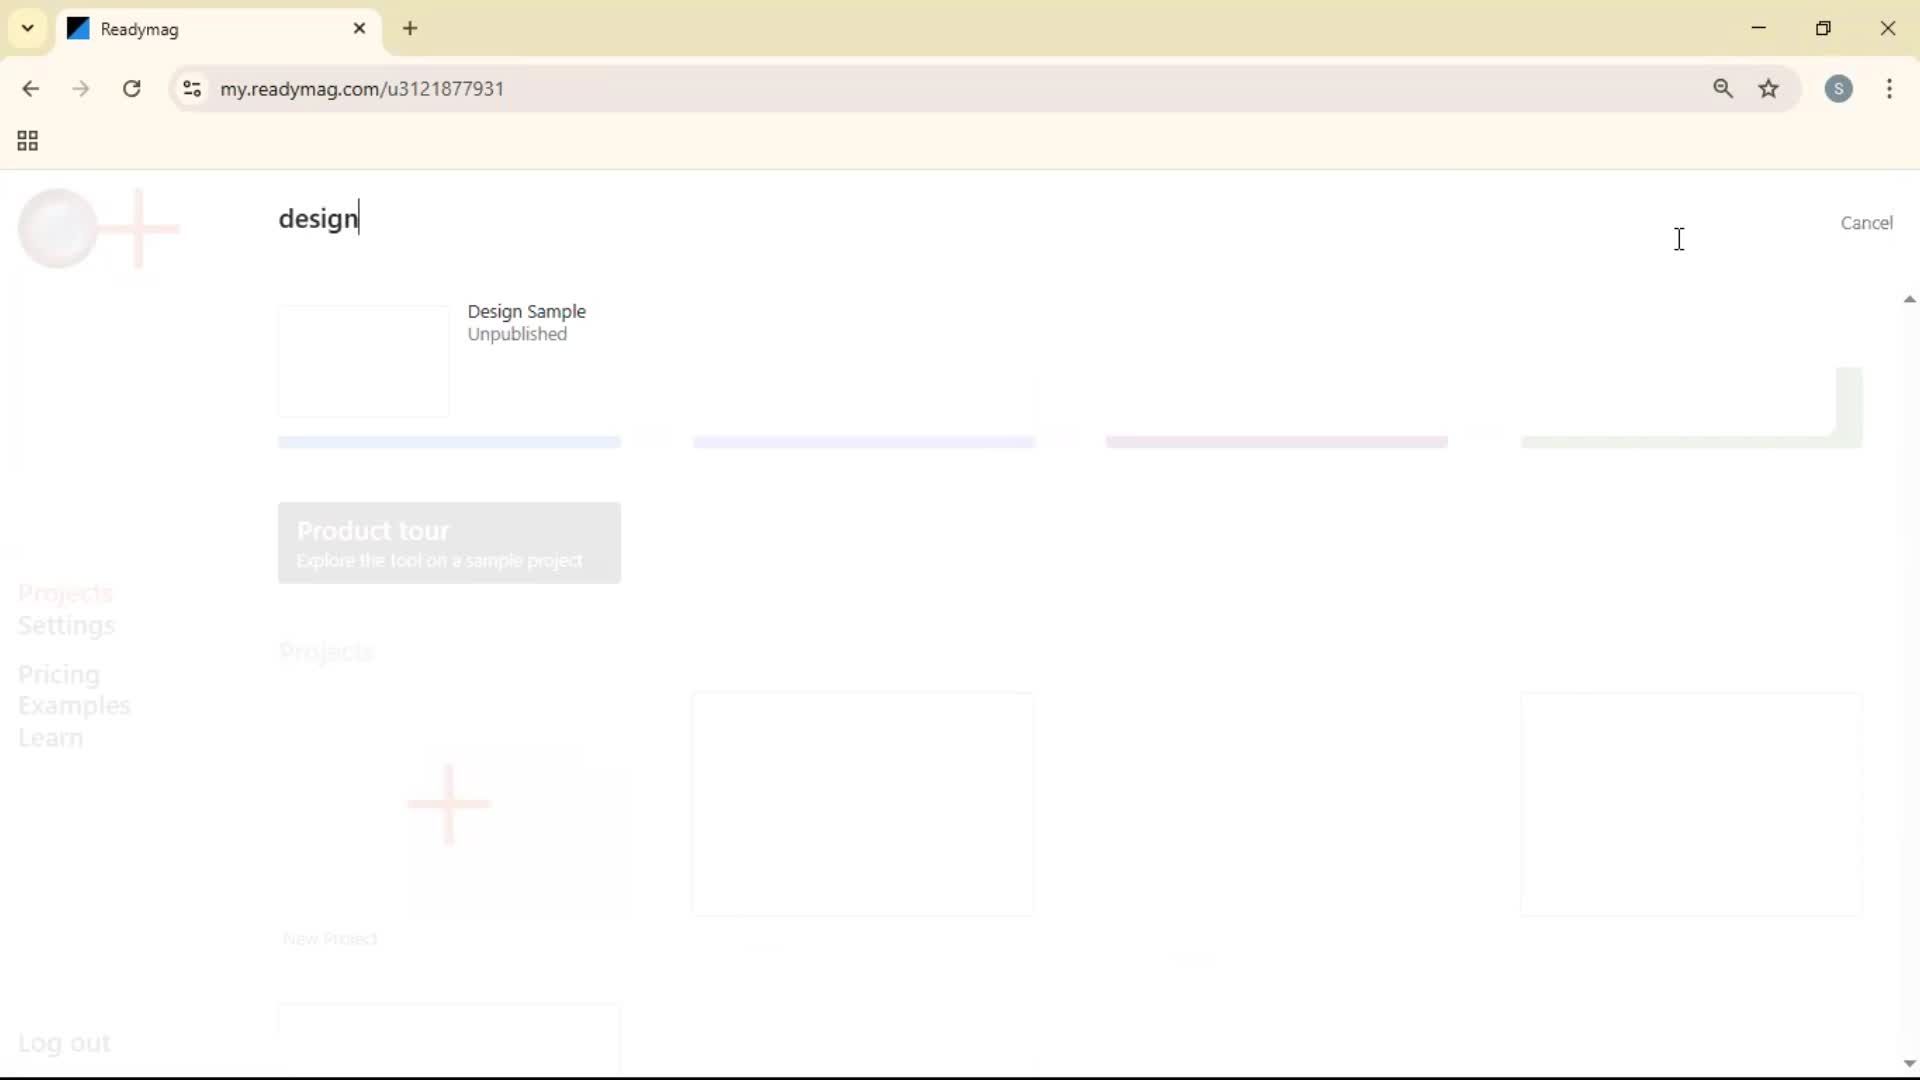Screen dimensions: 1920x1080
Task: Open the tab search dropdown arrow
Action: point(27,28)
